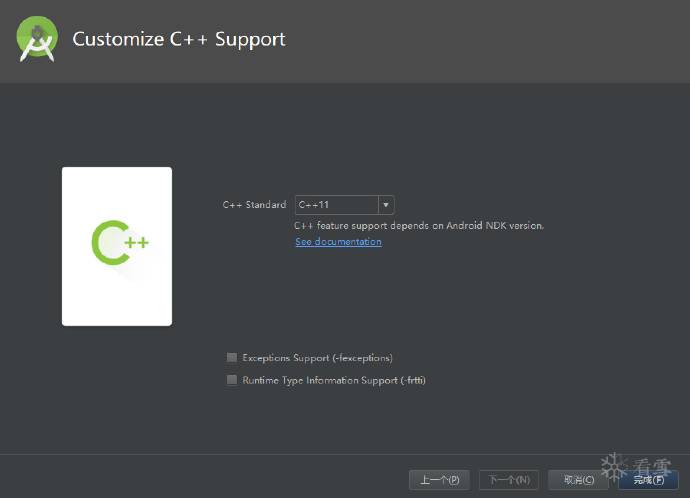Click the 上一个(P) previous button
Viewport: 690px width, 498px height.
(439, 480)
